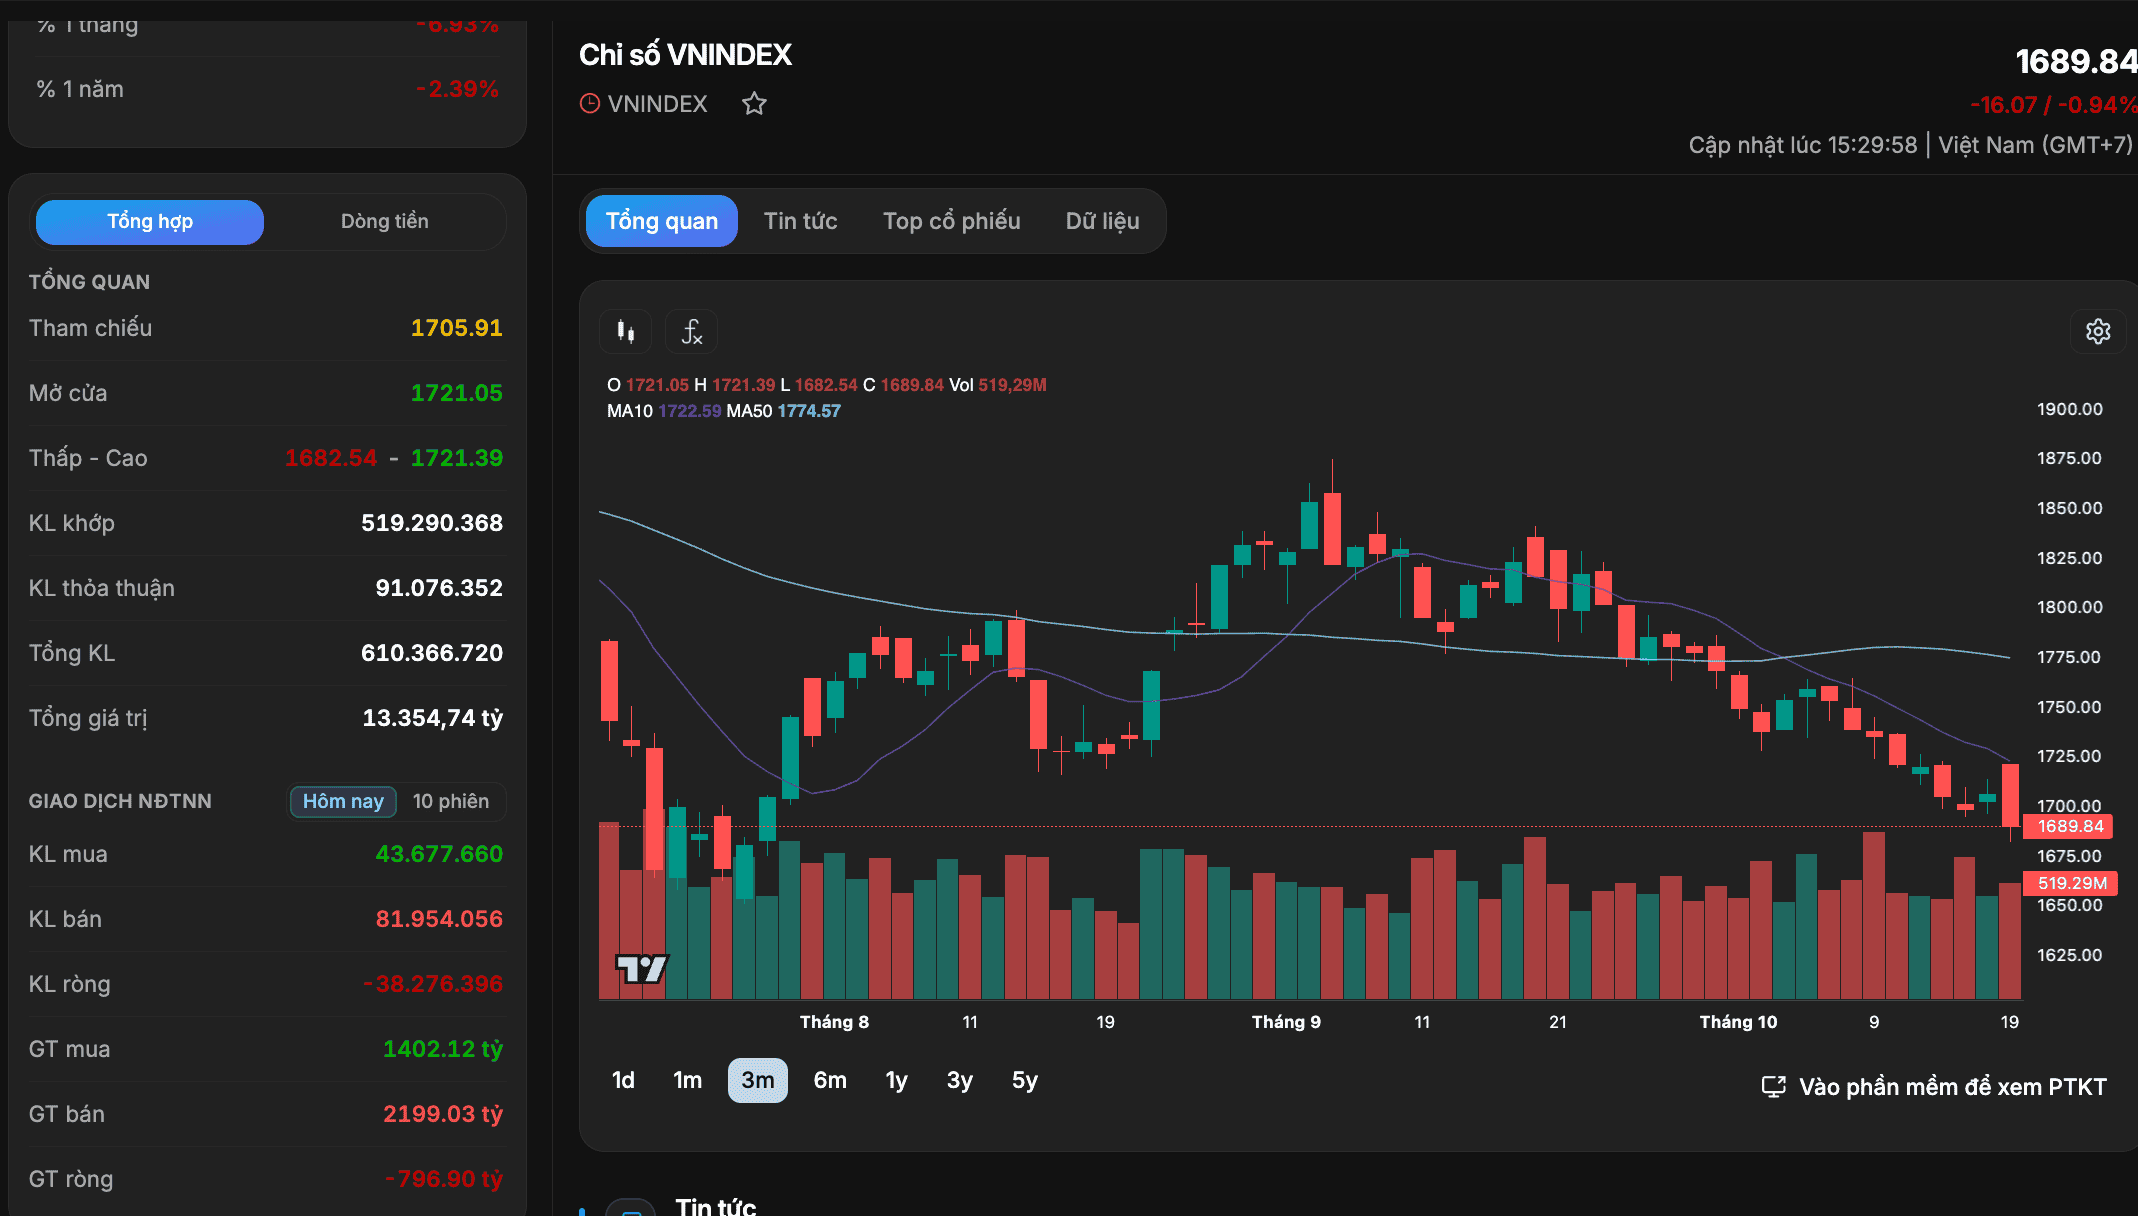Set chart range to 1d

(623, 1080)
